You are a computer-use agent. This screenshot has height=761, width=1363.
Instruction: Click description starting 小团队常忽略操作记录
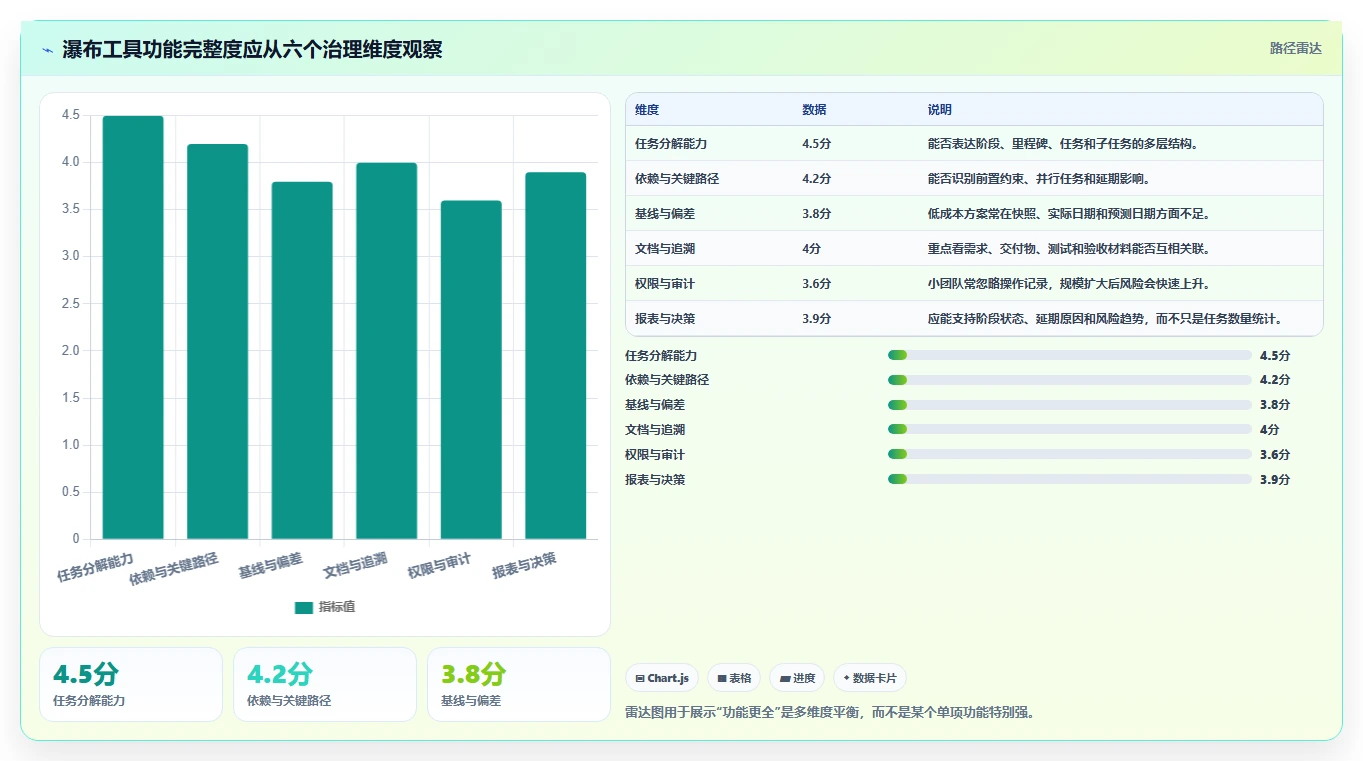(1069, 284)
